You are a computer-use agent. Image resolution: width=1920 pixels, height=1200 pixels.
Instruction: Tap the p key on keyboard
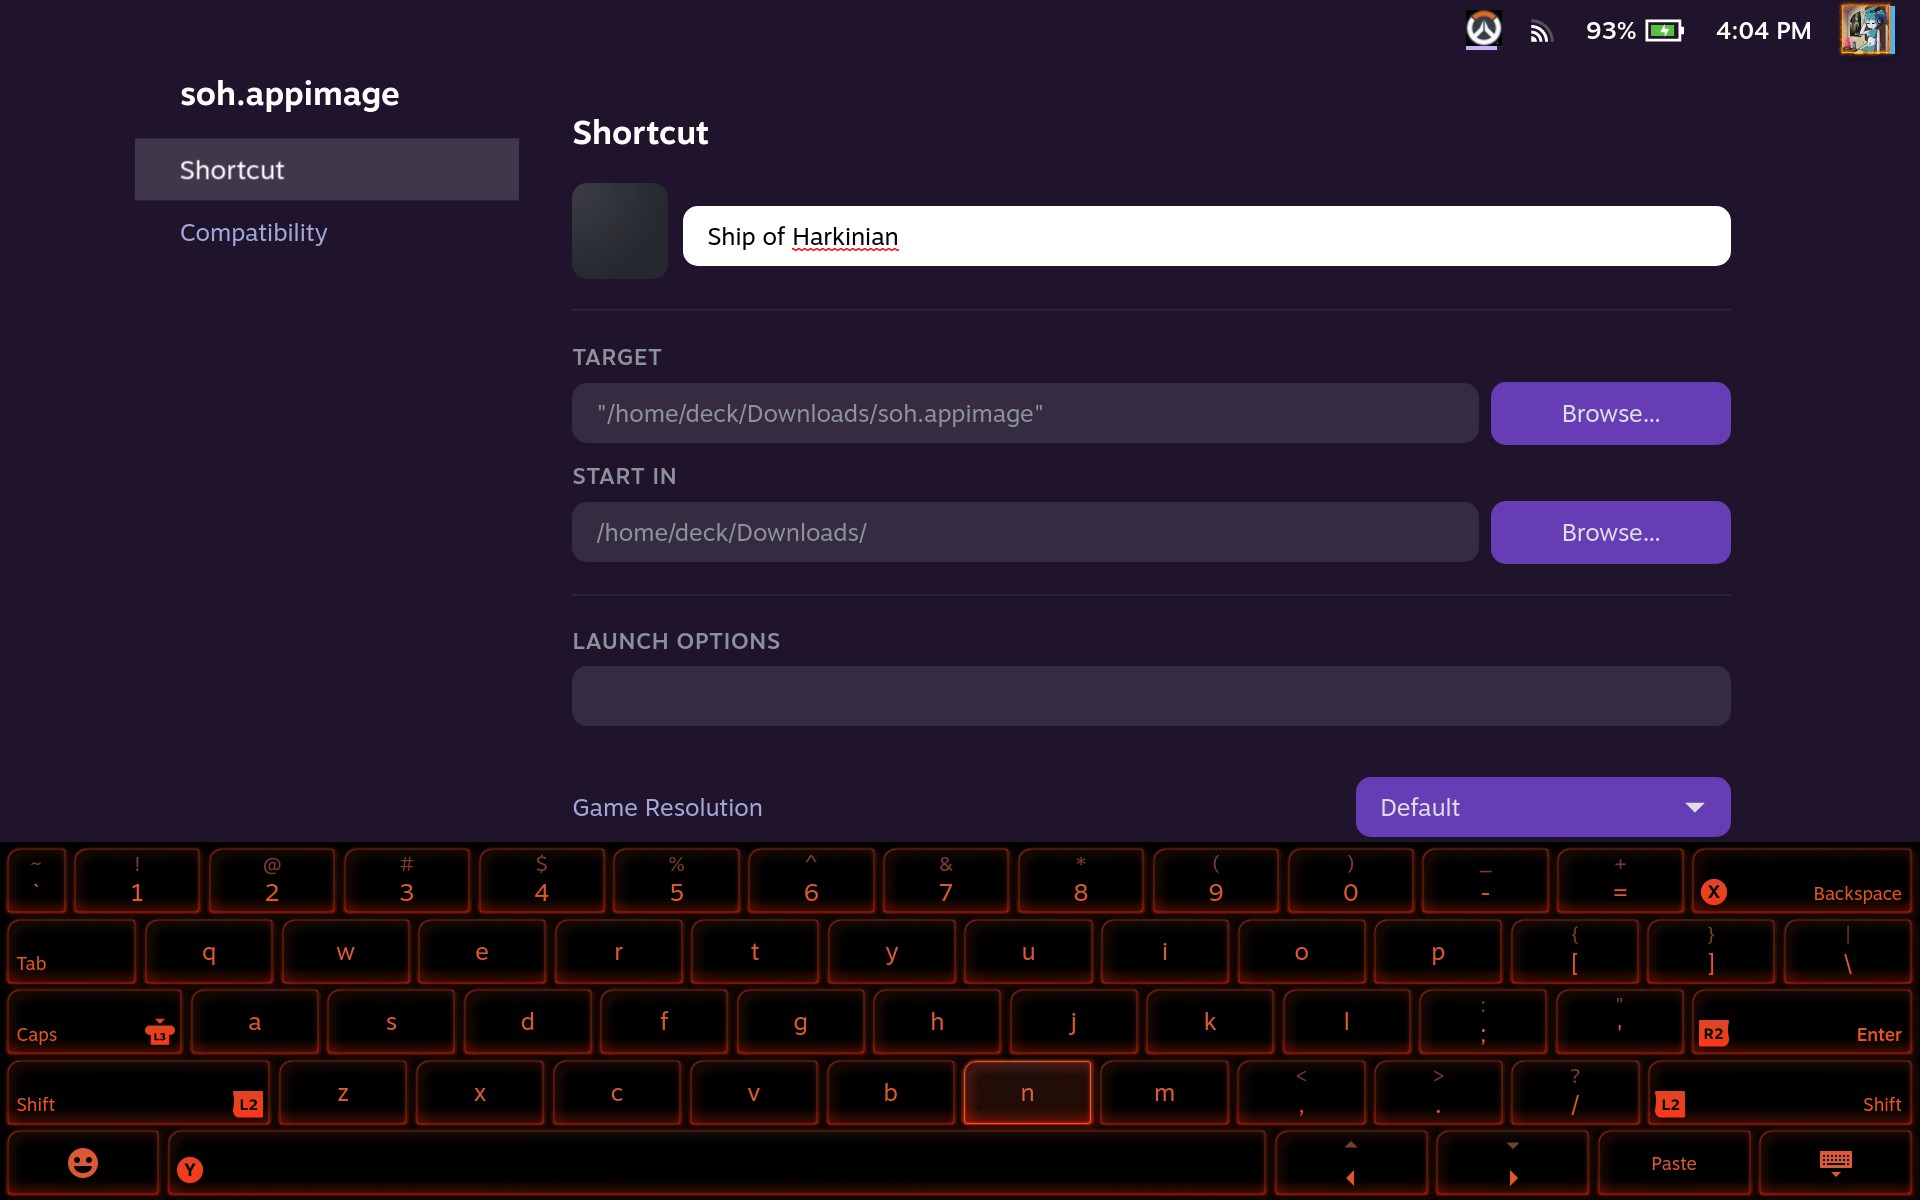pos(1438,952)
